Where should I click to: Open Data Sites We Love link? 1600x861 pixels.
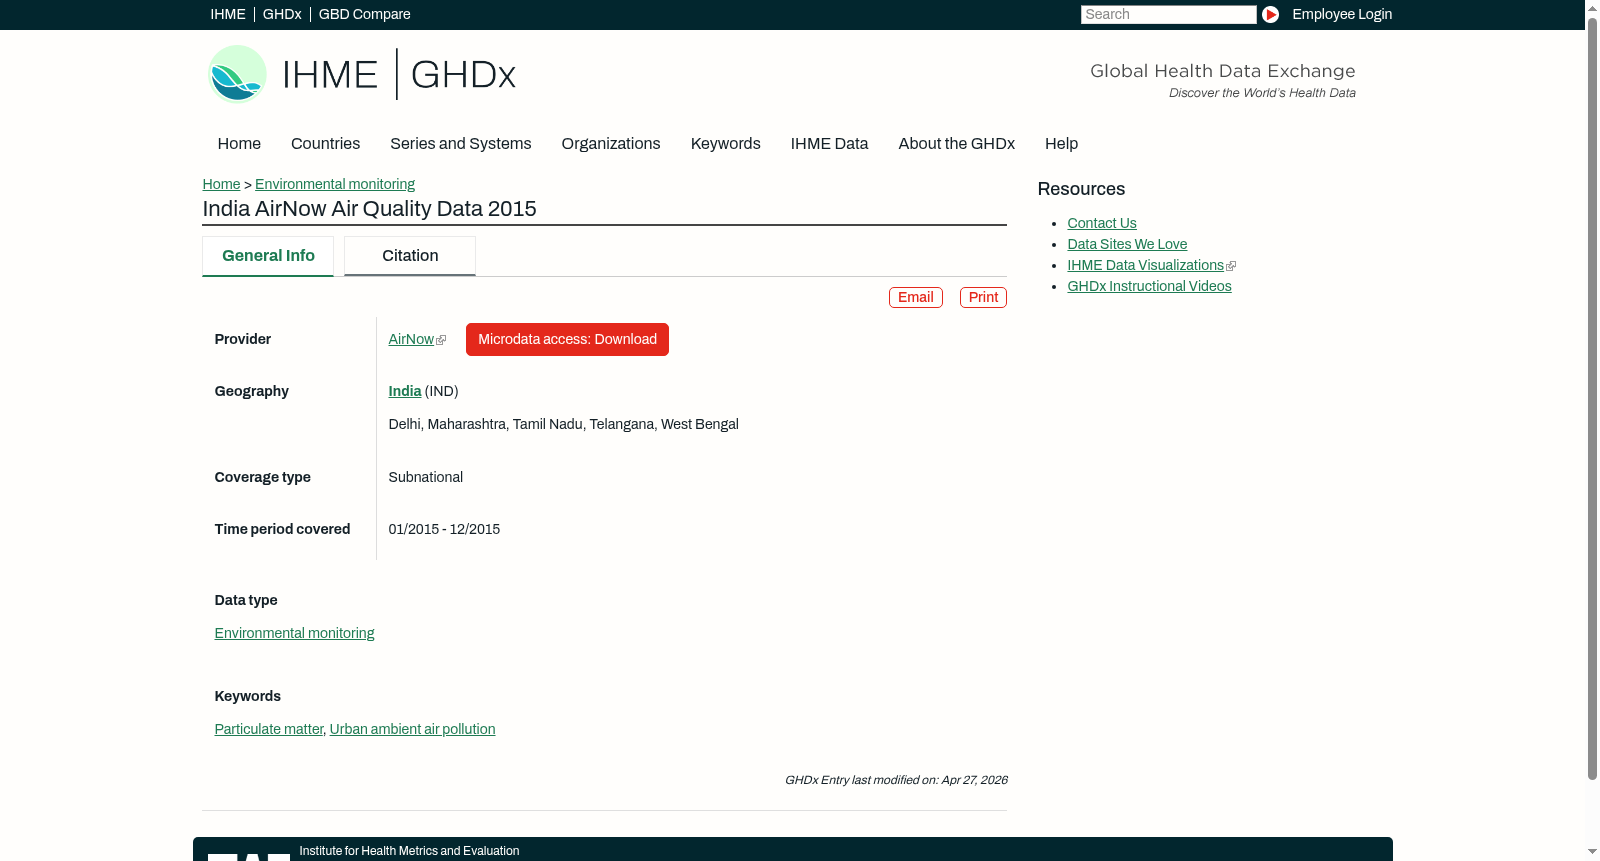click(1127, 245)
